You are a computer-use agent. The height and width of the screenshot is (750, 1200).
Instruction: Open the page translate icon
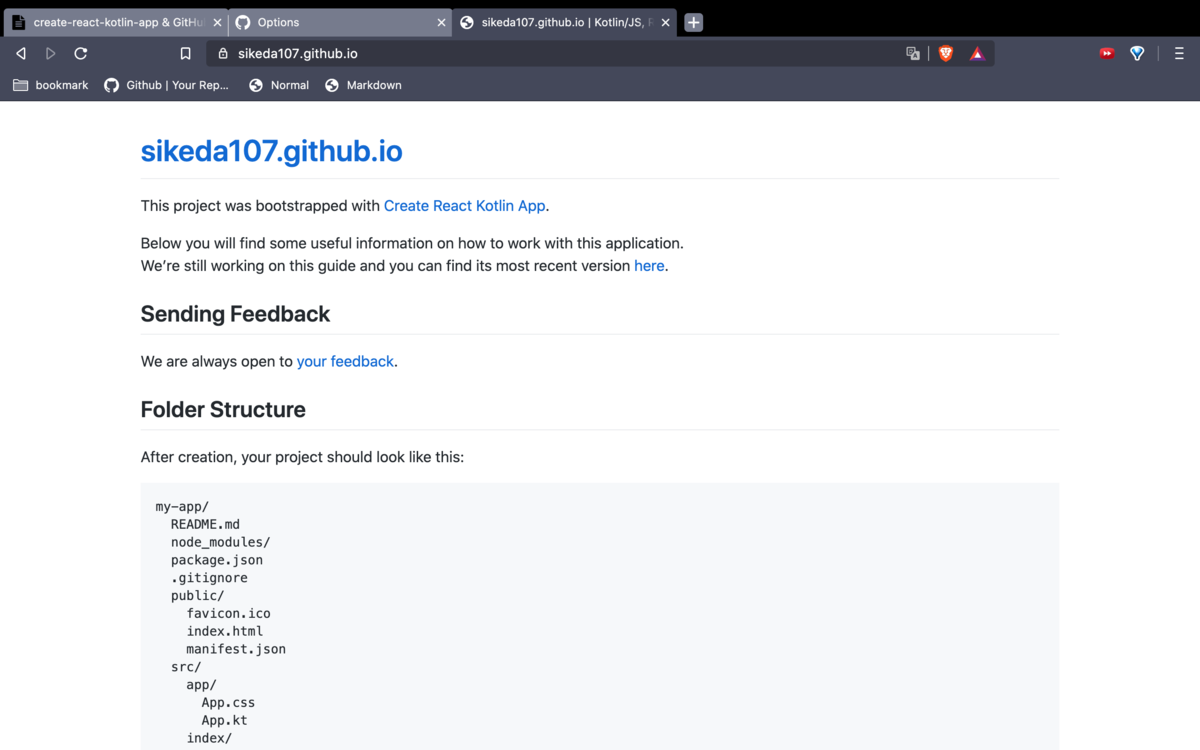click(912, 53)
